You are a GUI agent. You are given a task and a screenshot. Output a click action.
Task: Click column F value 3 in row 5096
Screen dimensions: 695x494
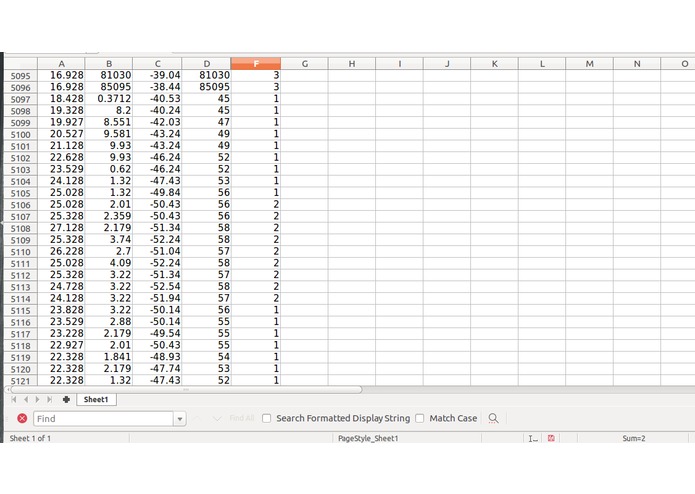(x=256, y=87)
